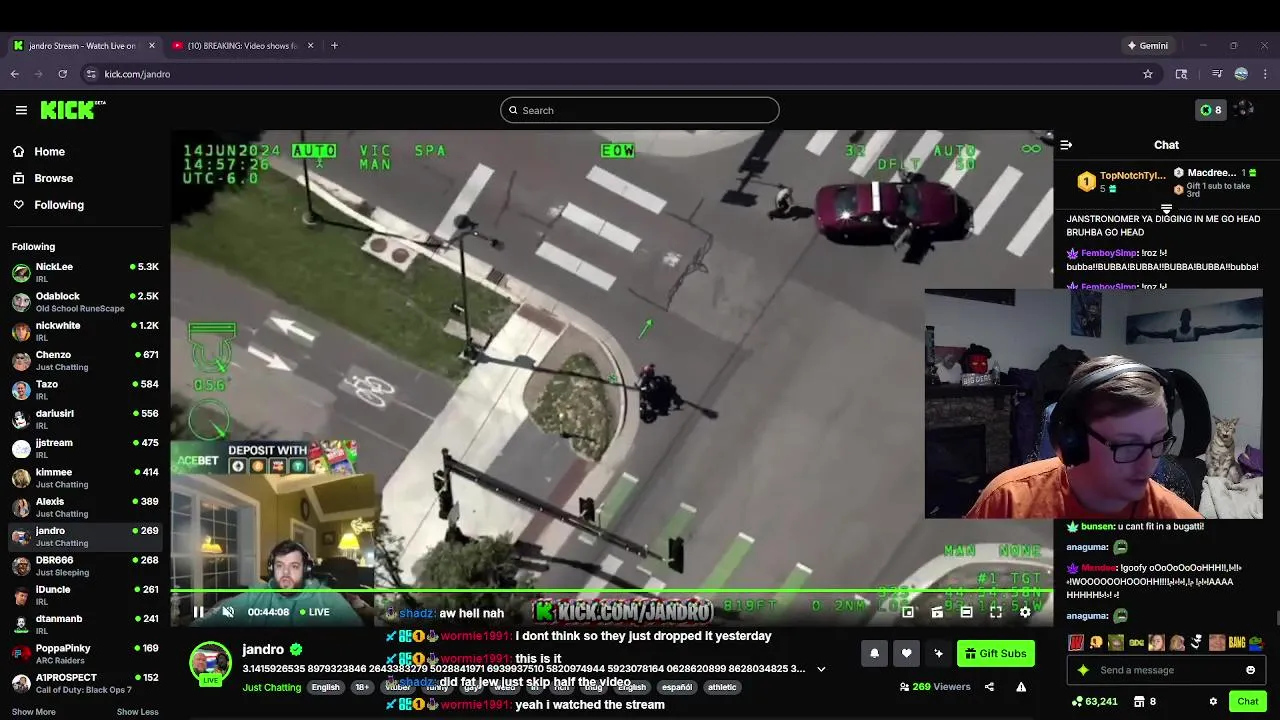Open the kimmee channel in Following
Image resolution: width=1280 pixels, height=720 pixels.
(85, 478)
